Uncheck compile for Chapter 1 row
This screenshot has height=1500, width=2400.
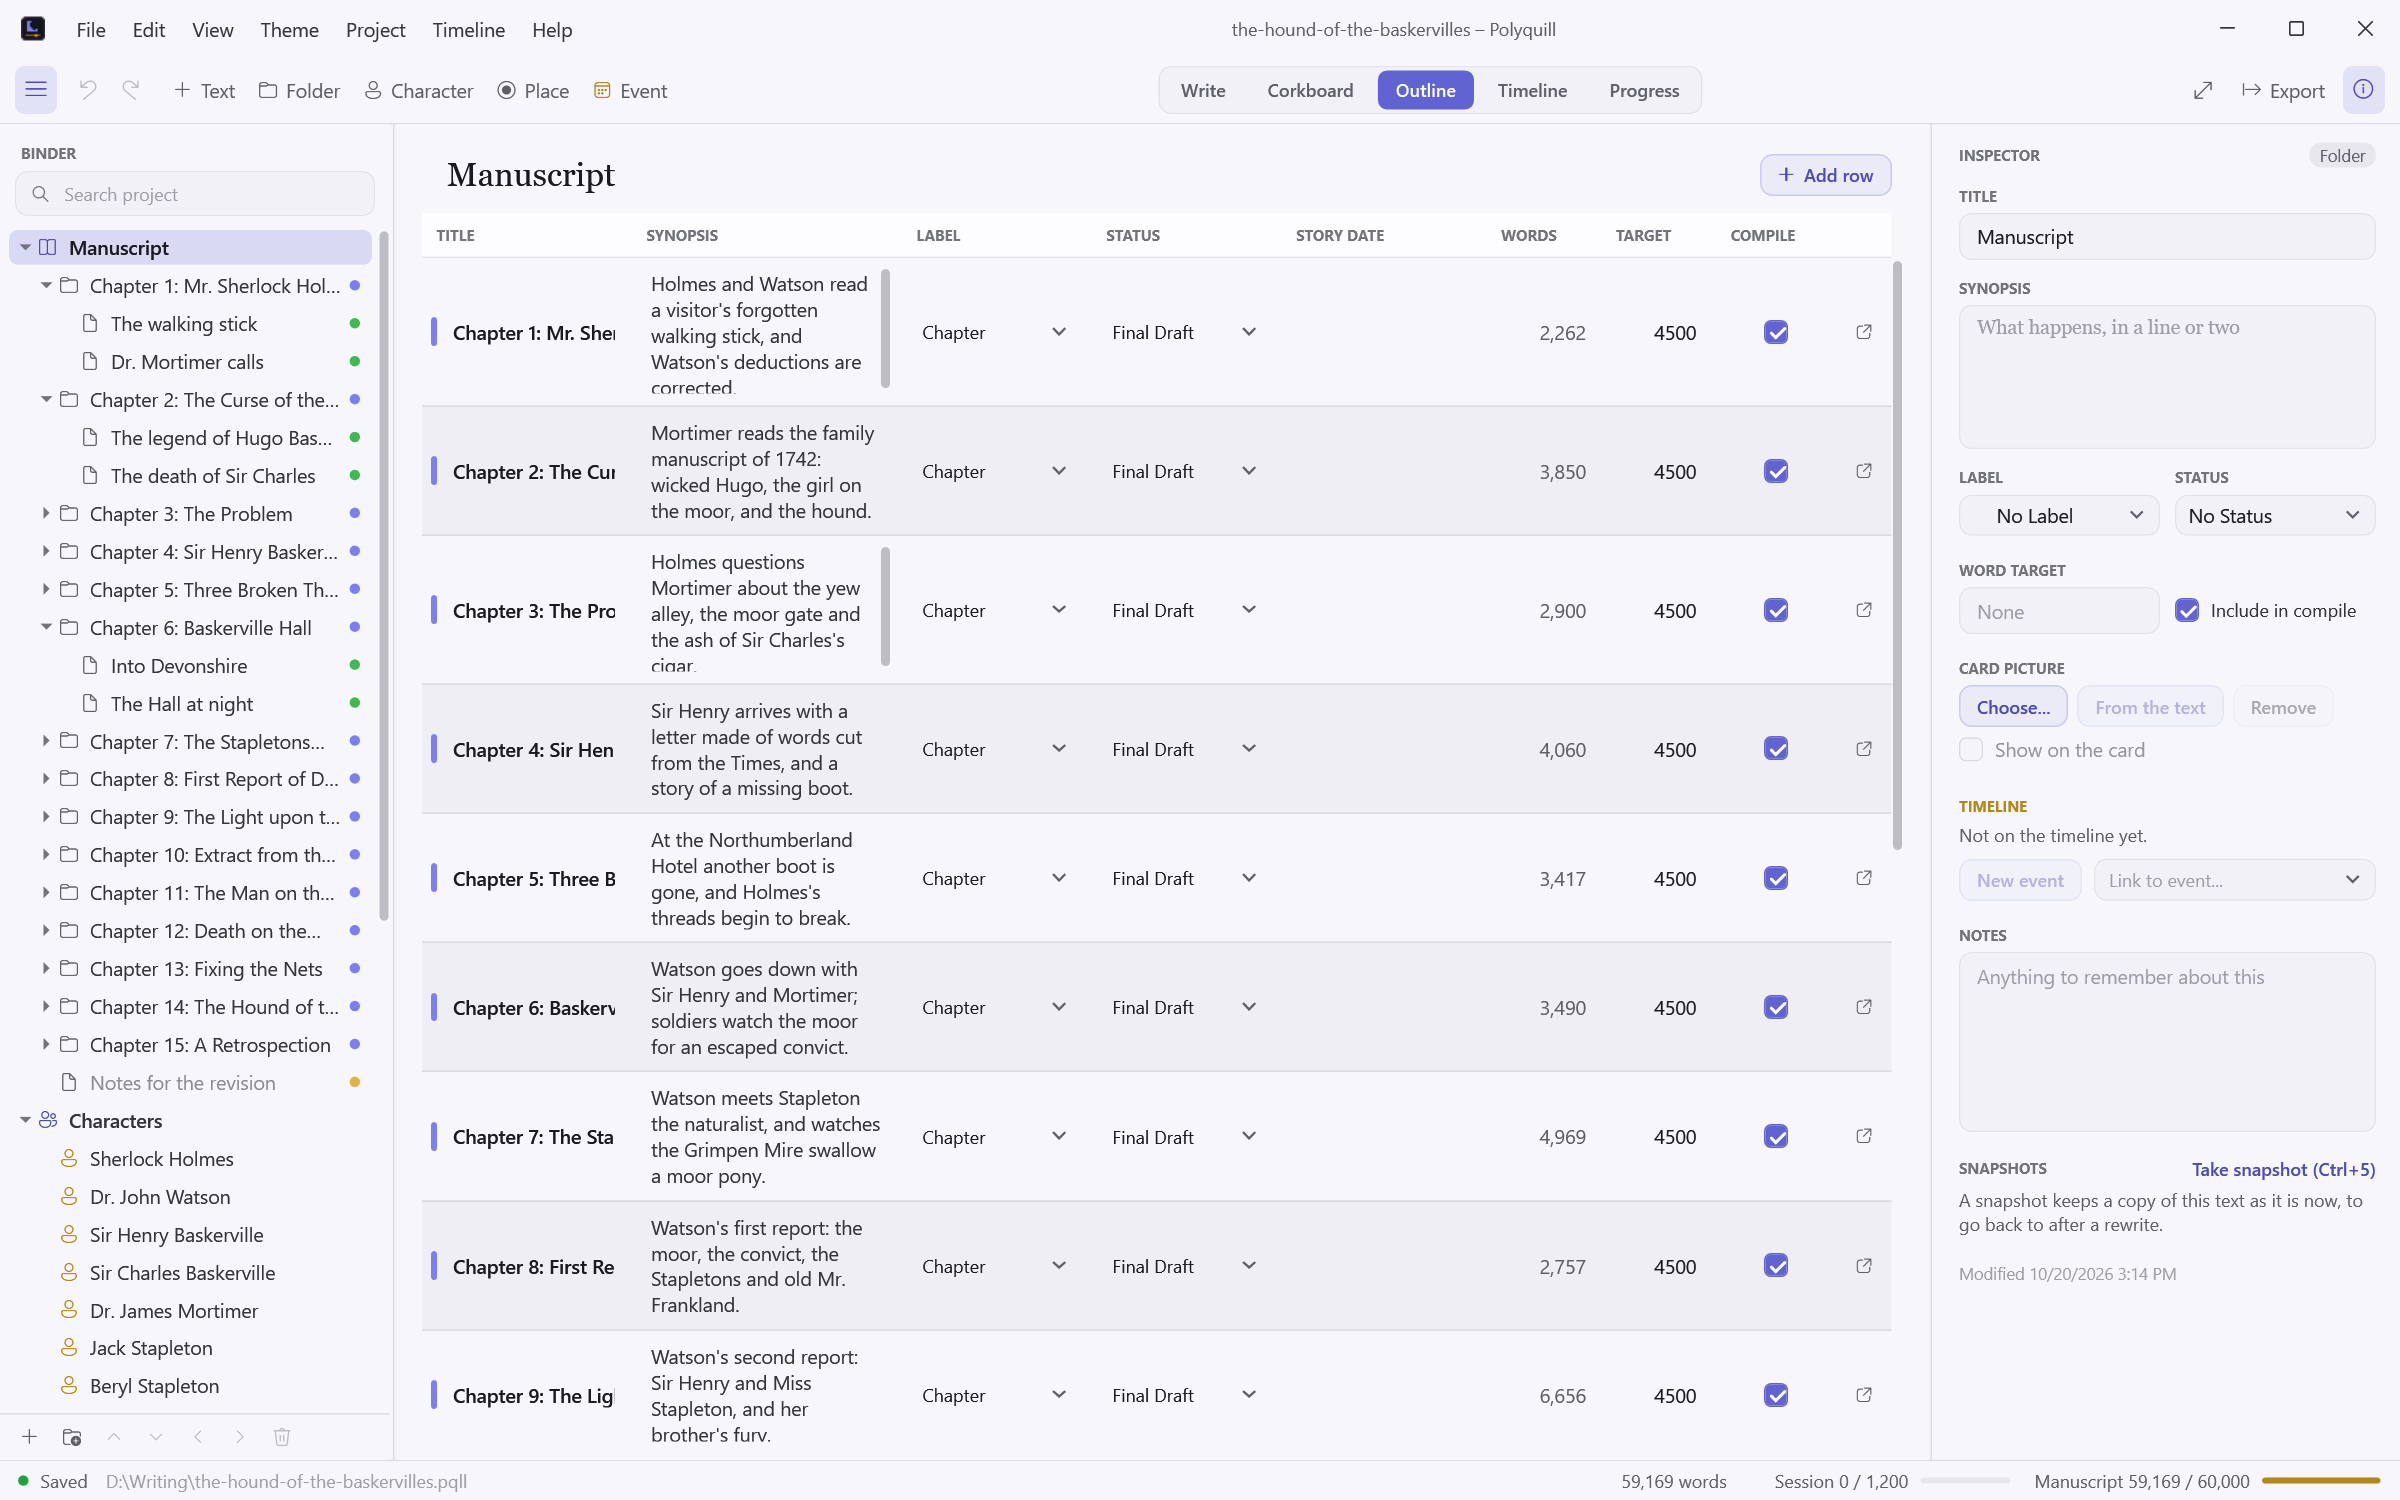1776,332
